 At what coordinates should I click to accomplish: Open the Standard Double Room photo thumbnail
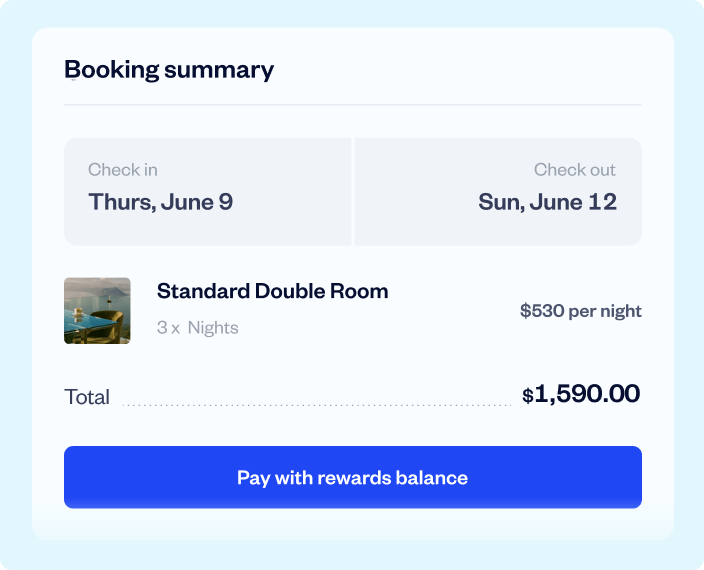pyautogui.click(x=97, y=311)
